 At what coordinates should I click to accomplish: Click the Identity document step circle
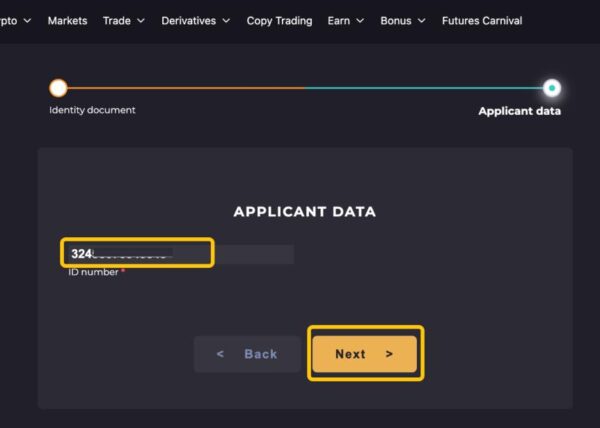(x=58, y=88)
